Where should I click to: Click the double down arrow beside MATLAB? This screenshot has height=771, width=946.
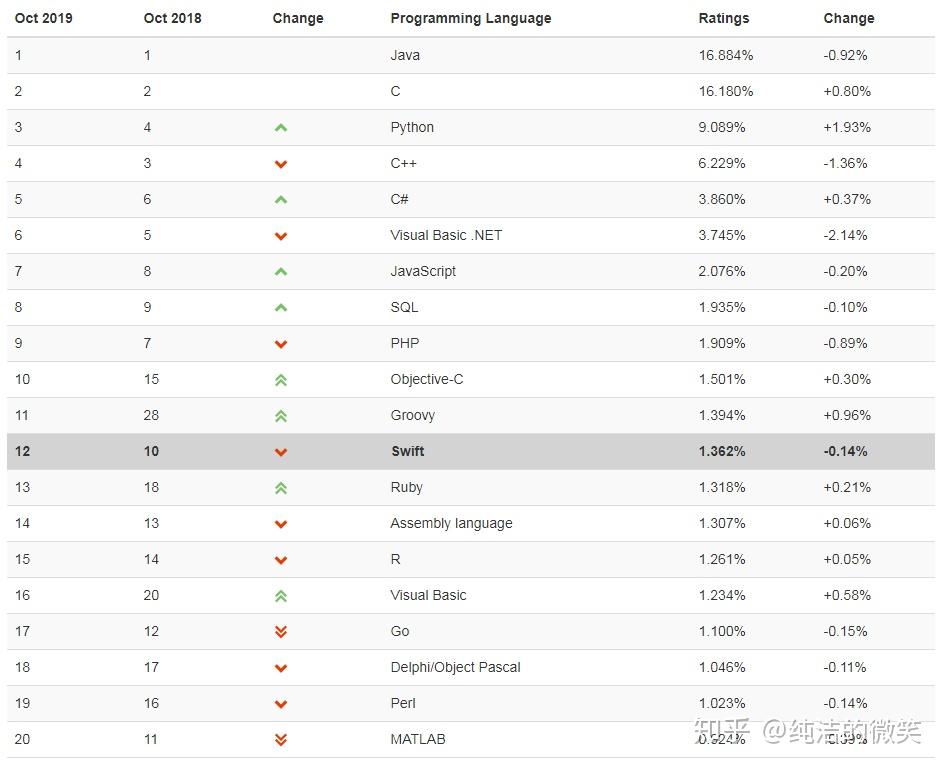click(x=281, y=740)
